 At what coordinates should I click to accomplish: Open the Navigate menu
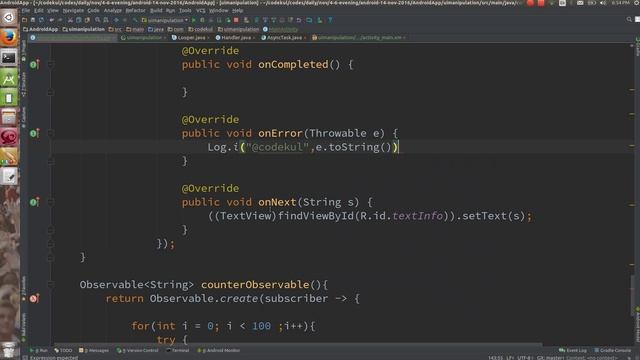click(73, 10)
